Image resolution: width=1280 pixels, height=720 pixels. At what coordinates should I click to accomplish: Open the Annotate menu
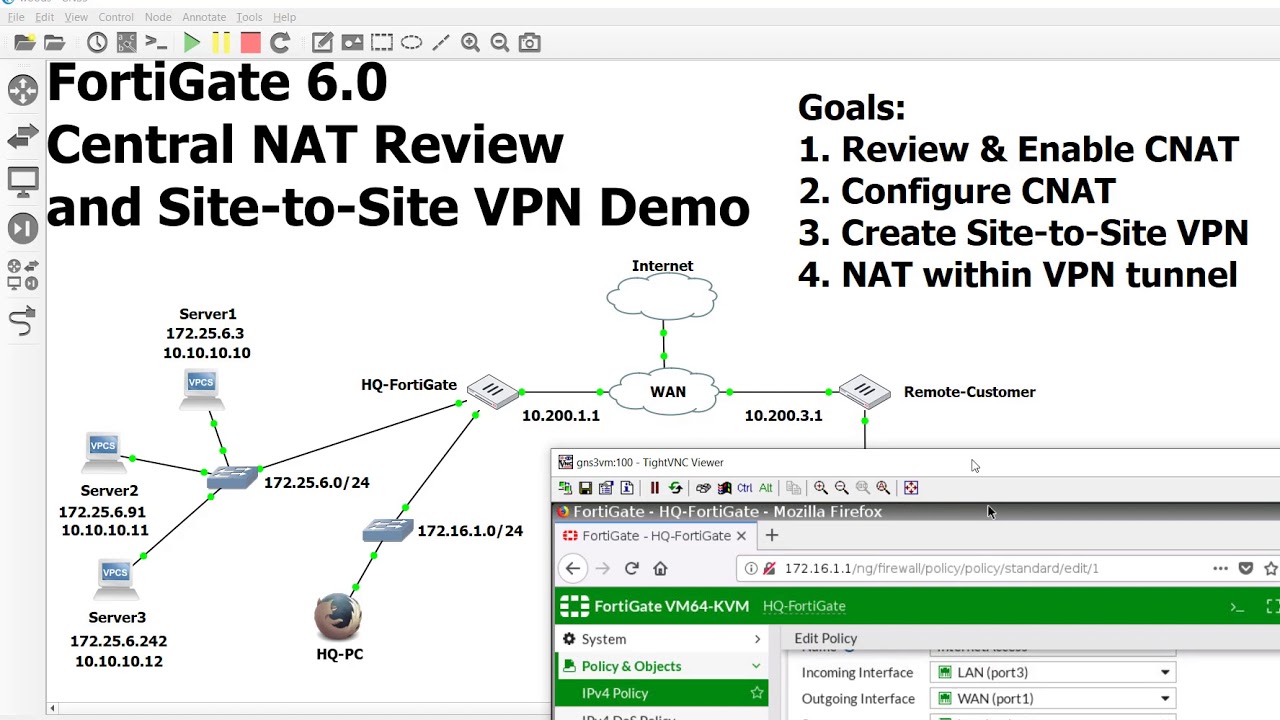coord(204,17)
